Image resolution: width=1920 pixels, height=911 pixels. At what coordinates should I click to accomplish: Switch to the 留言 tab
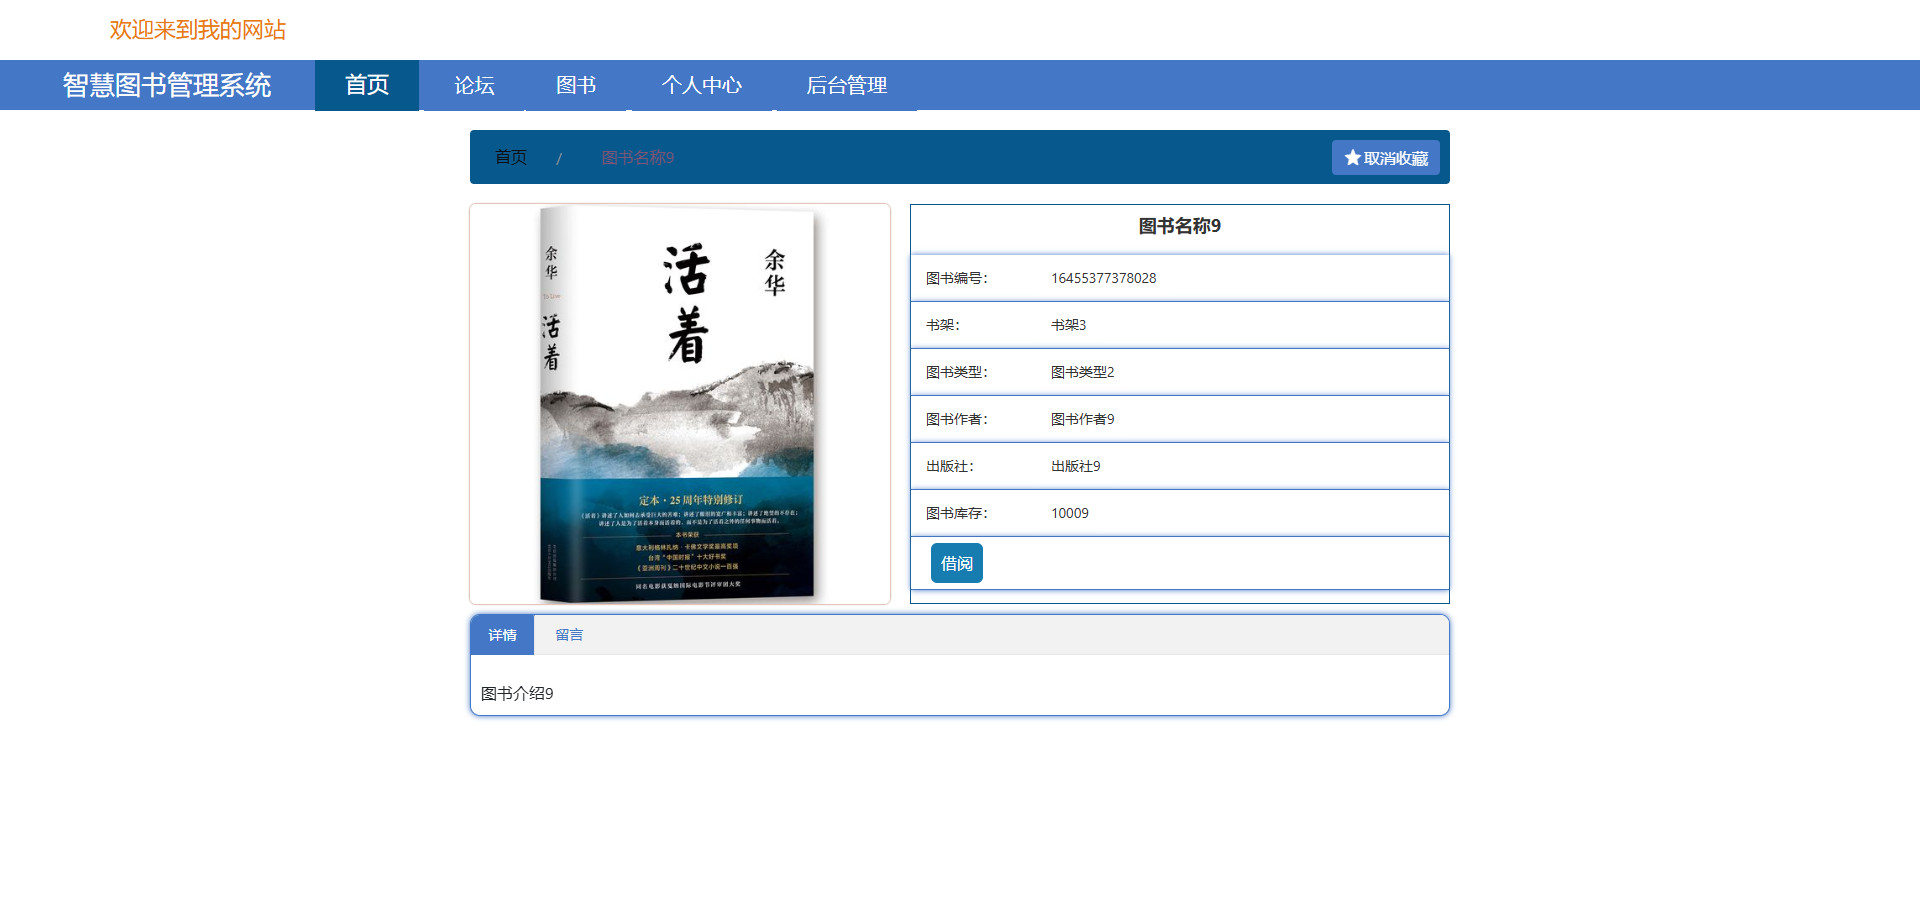click(569, 635)
